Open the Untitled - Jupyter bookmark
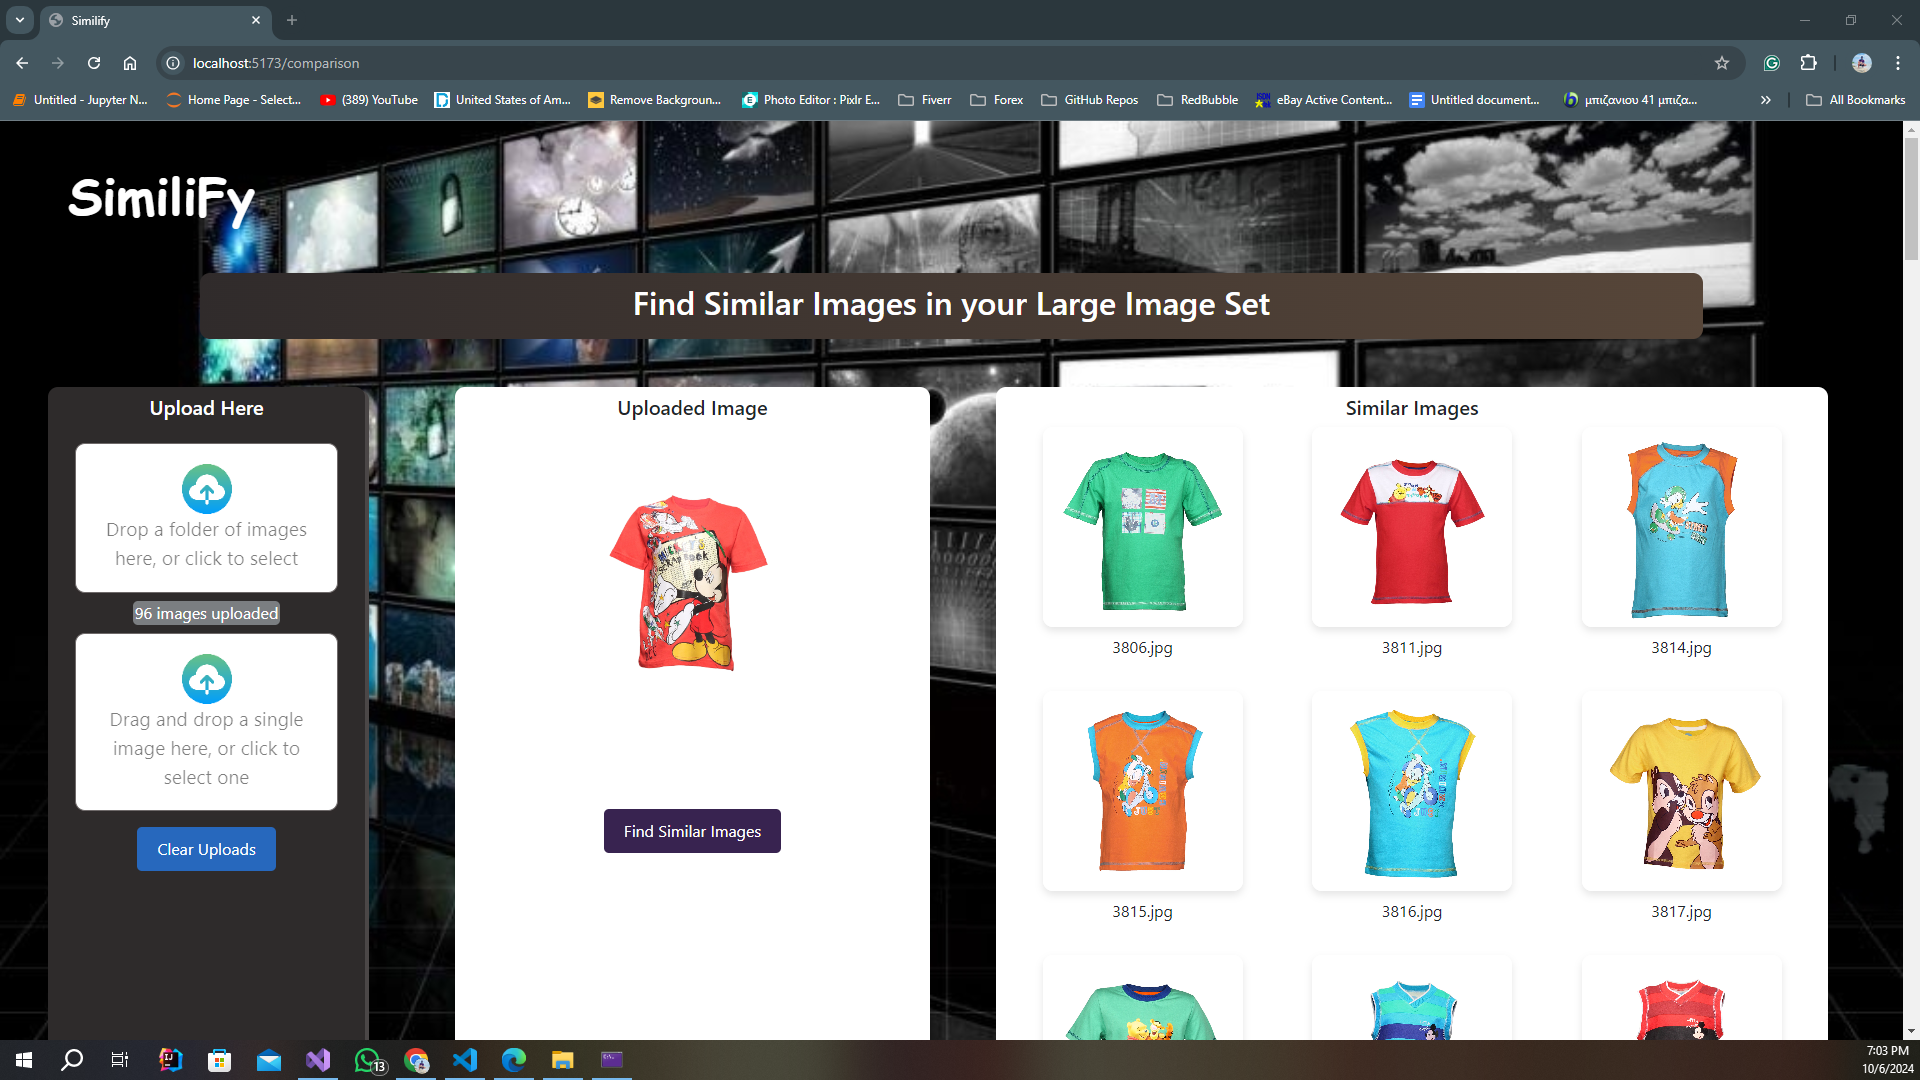The image size is (1920, 1080). [x=80, y=100]
